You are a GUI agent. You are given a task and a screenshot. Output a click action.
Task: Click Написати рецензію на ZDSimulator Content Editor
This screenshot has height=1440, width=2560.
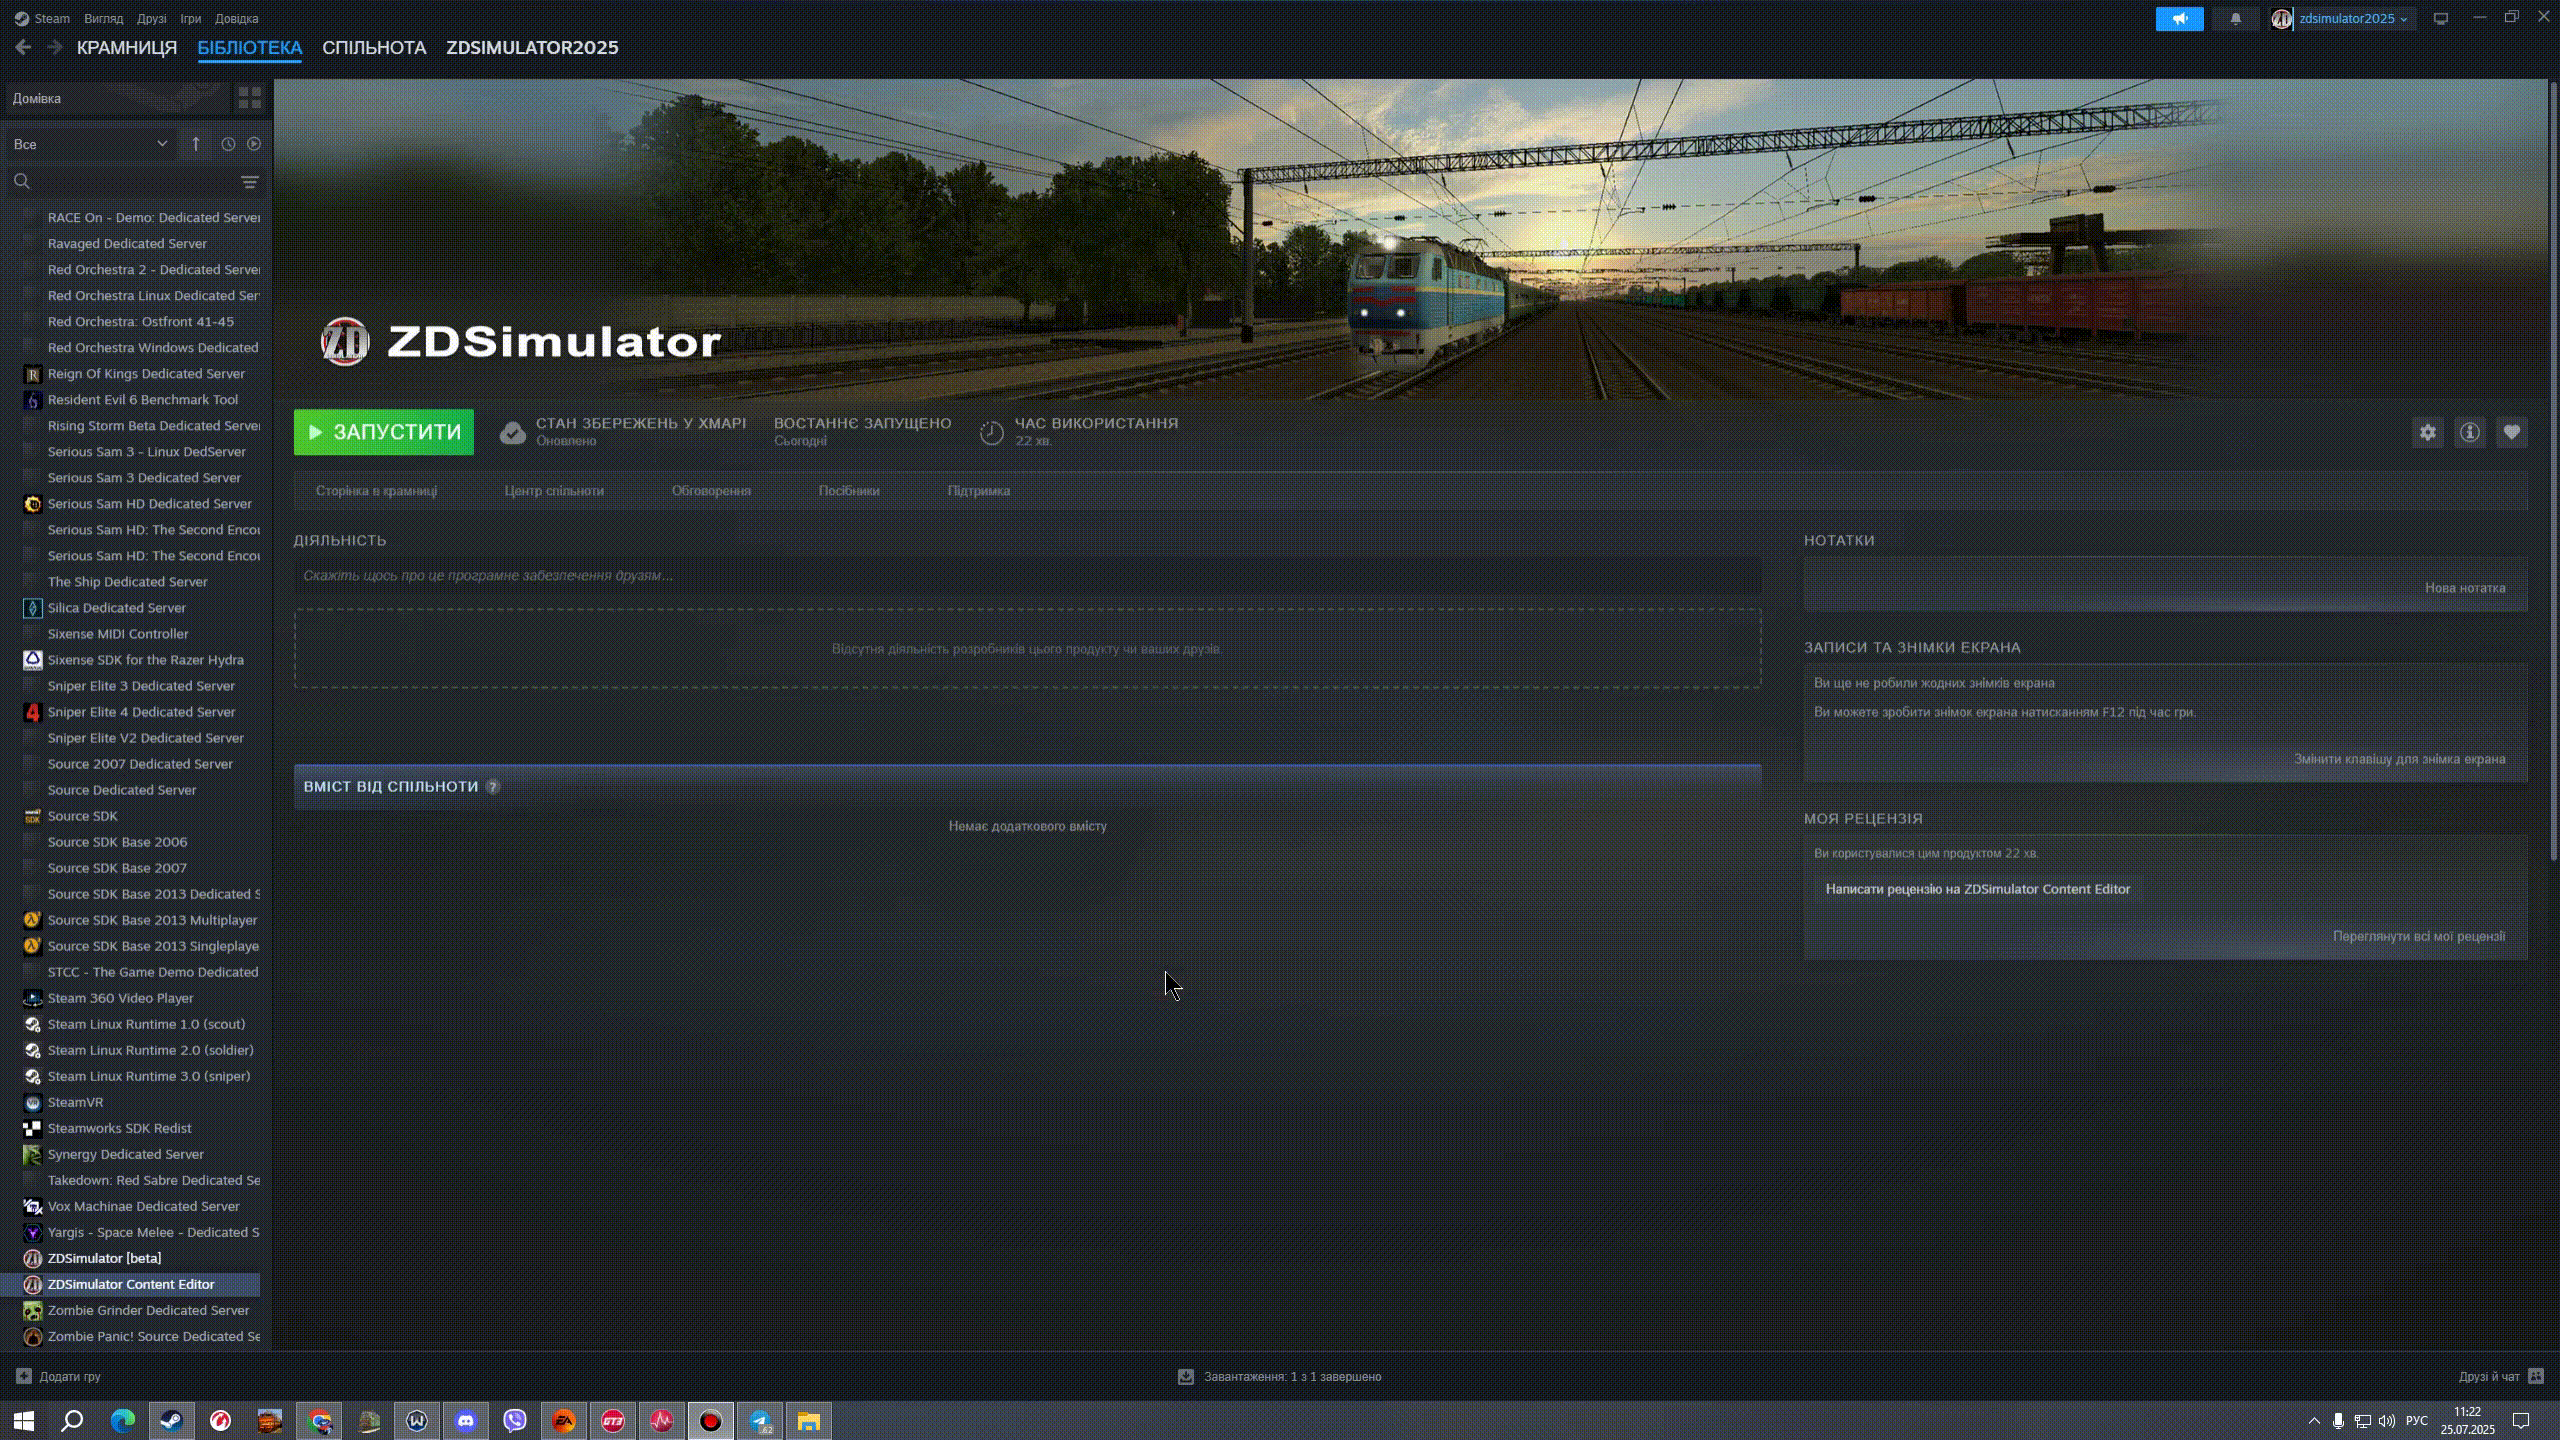coord(1977,889)
